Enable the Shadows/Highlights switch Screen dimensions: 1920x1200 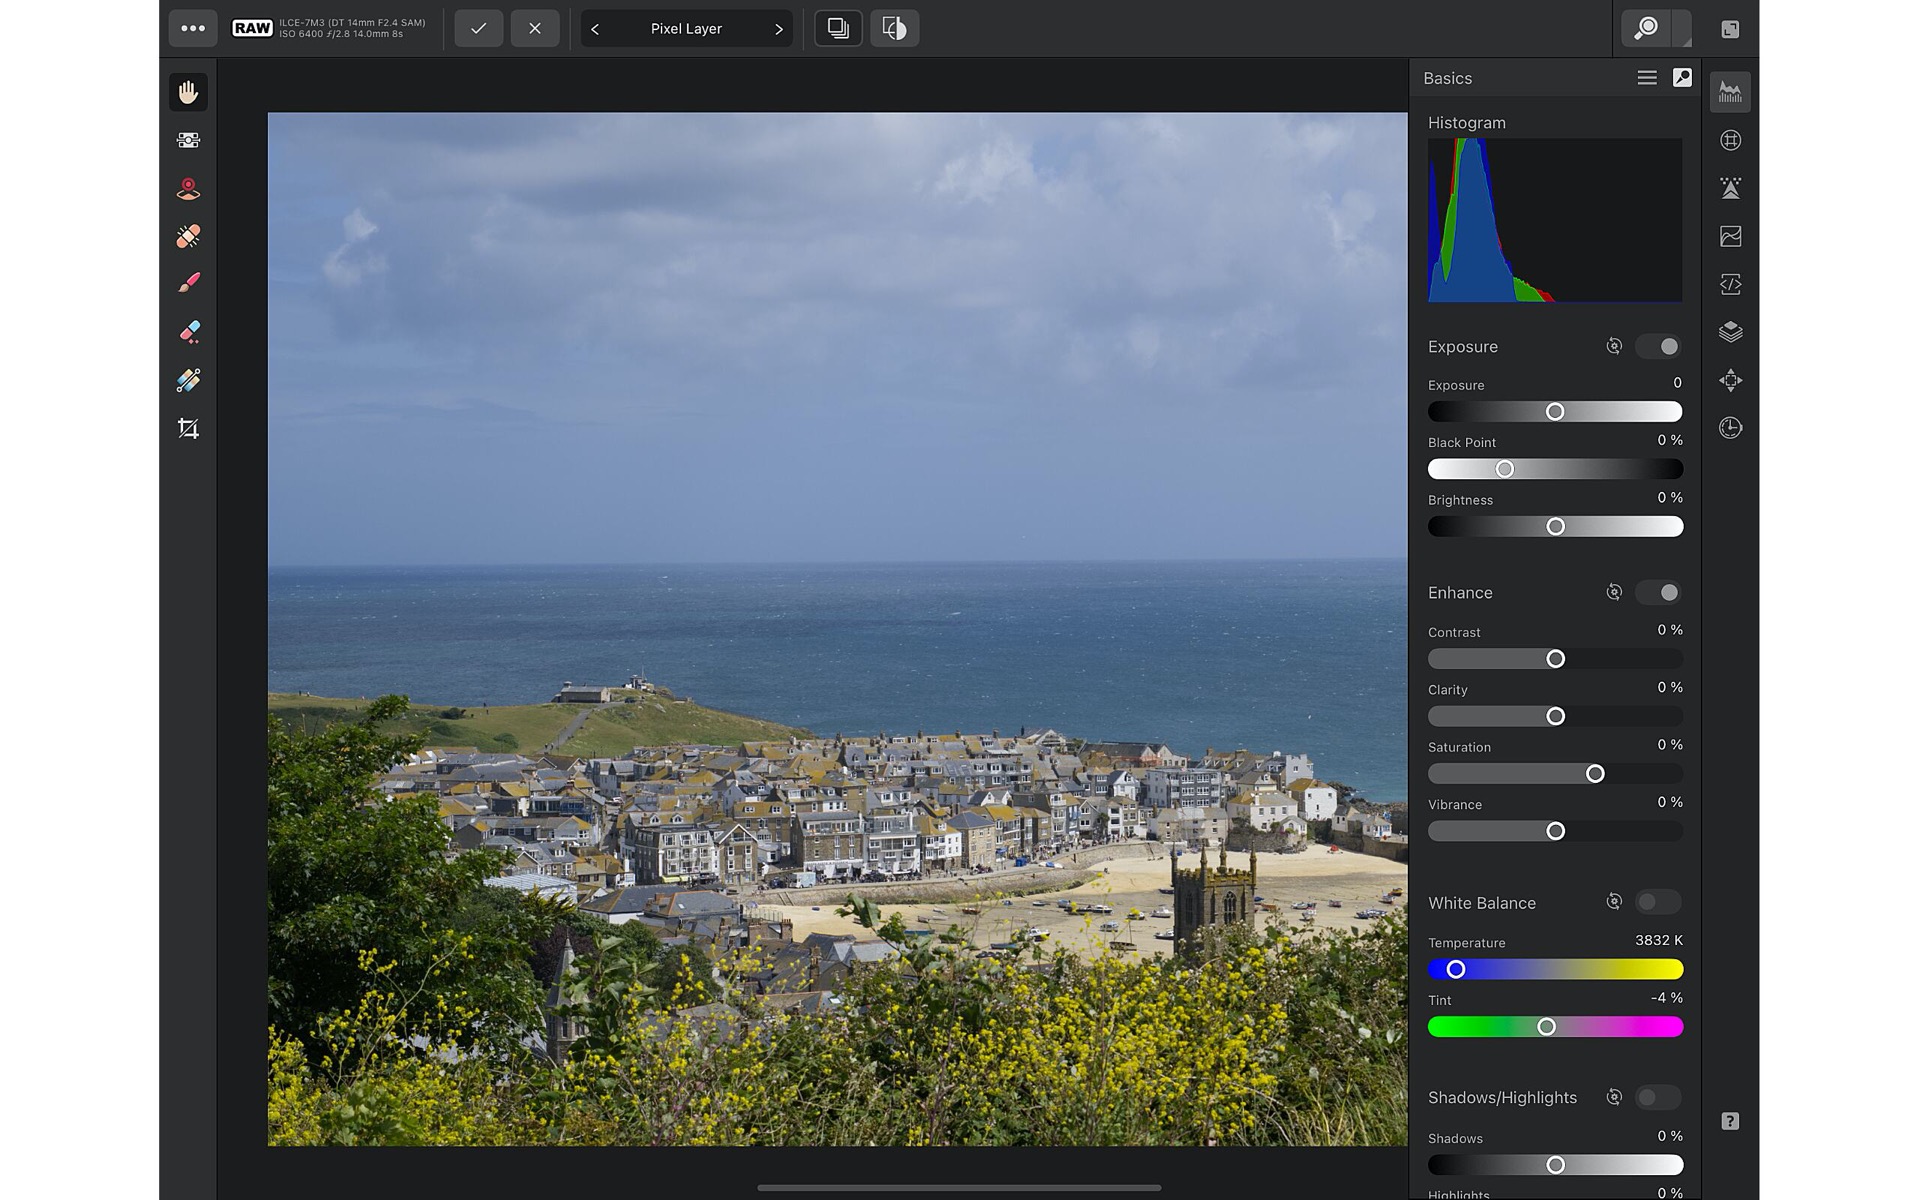(x=1658, y=1097)
